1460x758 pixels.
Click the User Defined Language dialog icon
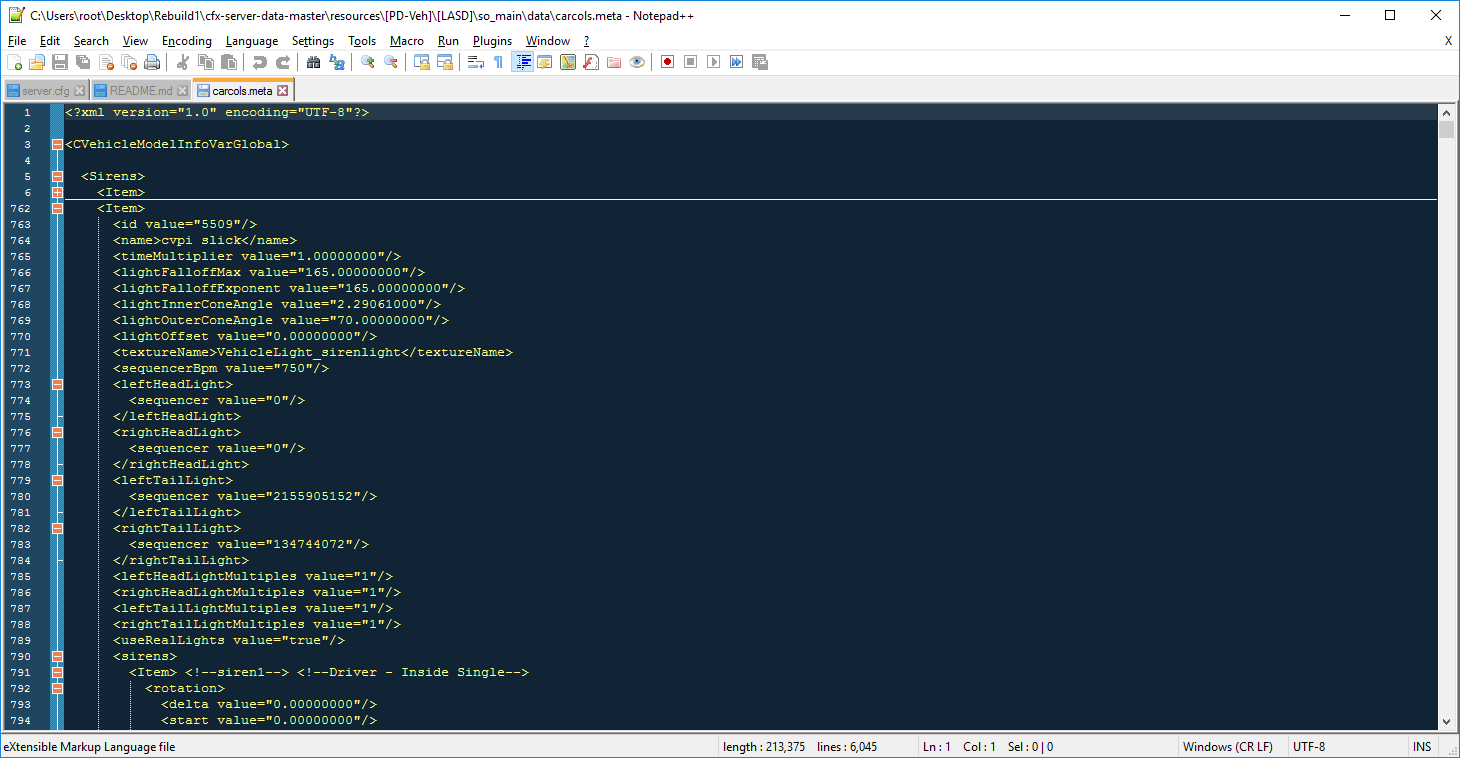point(544,62)
